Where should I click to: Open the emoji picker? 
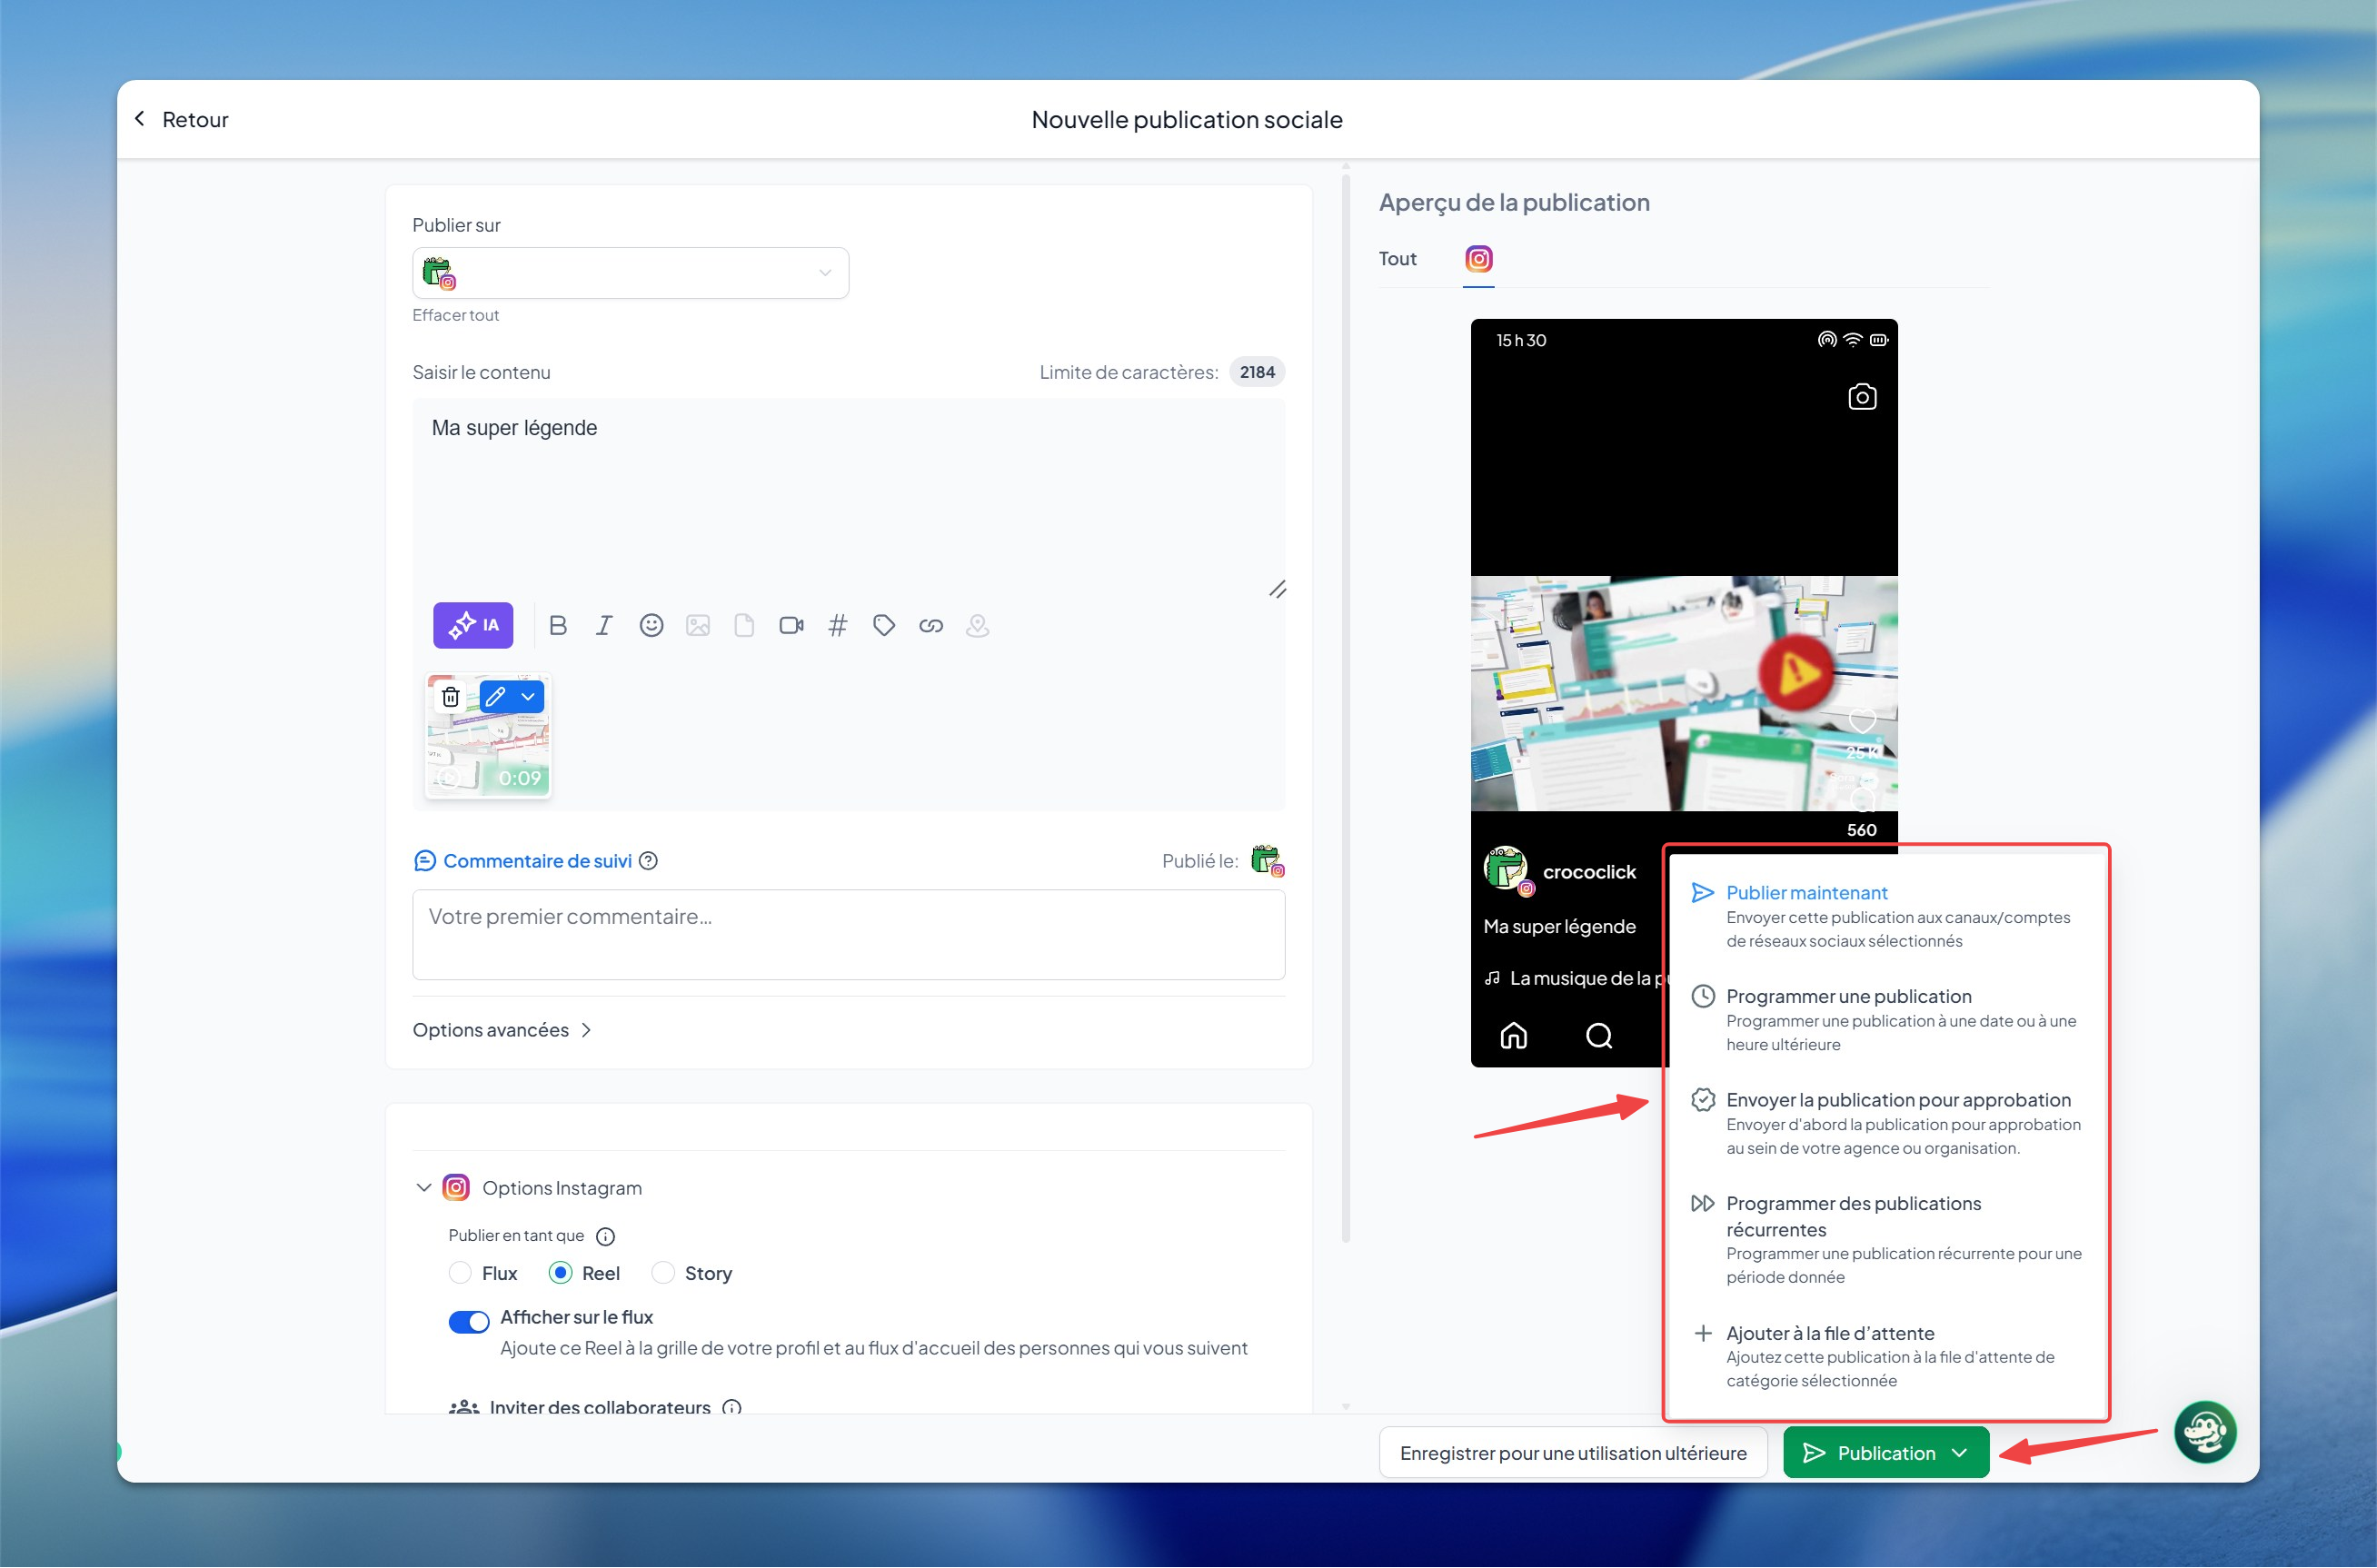(x=651, y=625)
